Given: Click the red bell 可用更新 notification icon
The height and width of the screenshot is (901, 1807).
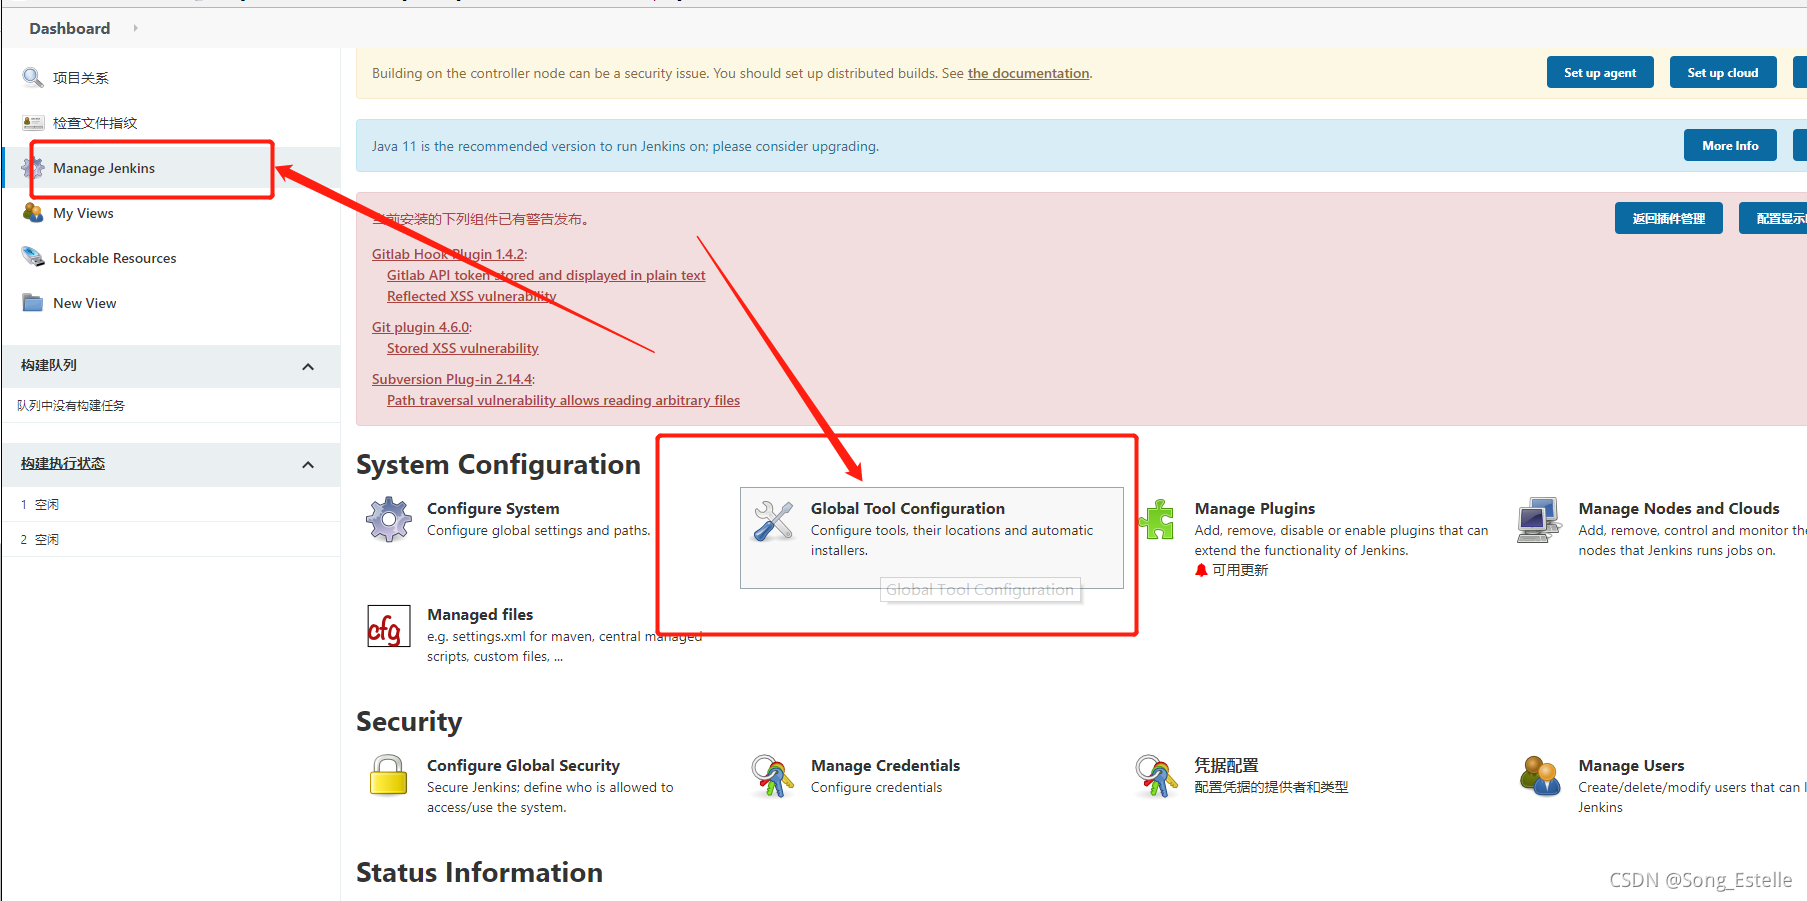Looking at the screenshot, I should pyautogui.click(x=1201, y=570).
